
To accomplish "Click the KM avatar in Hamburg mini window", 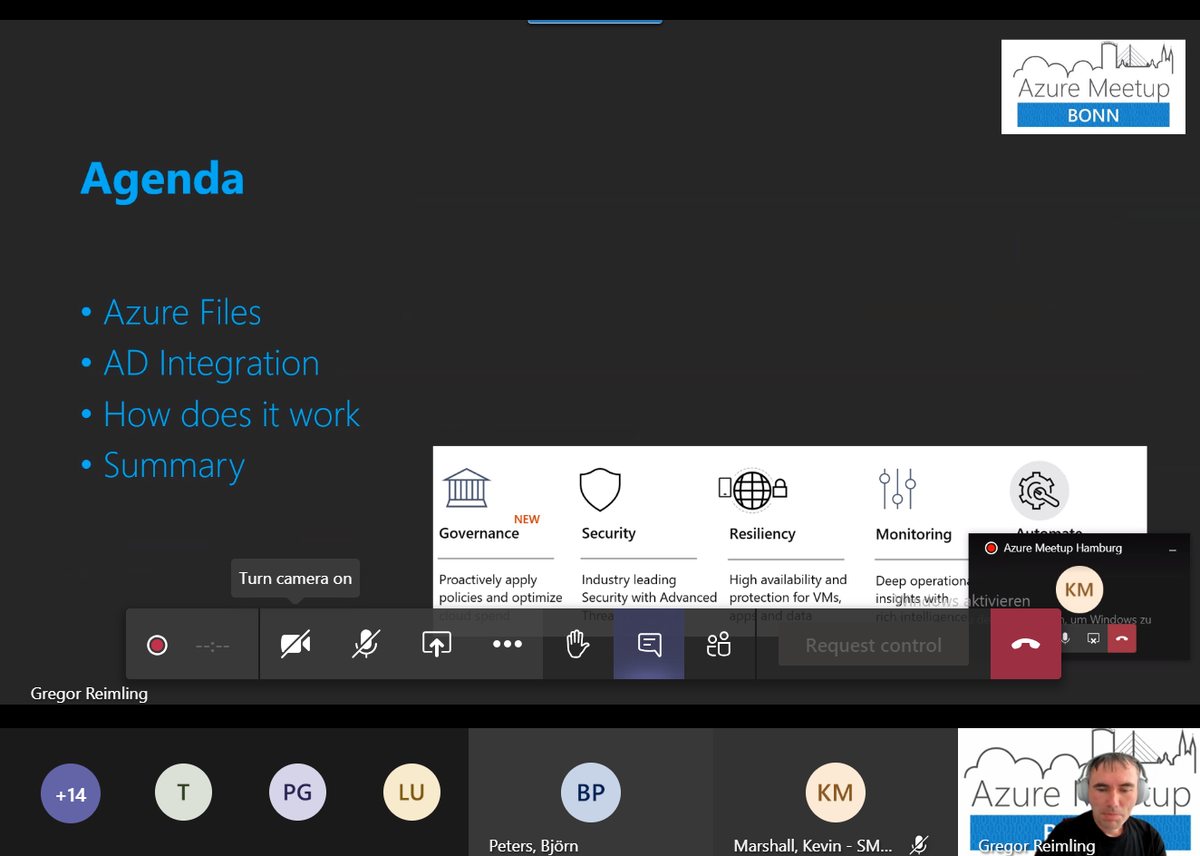I will tap(1079, 589).
